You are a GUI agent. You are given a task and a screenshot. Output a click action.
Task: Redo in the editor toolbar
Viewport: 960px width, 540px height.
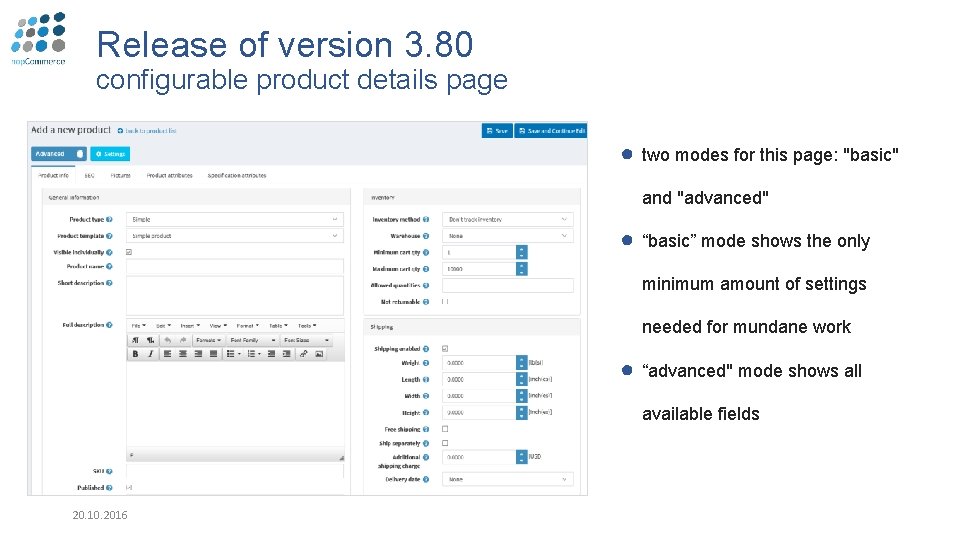point(182,340)
